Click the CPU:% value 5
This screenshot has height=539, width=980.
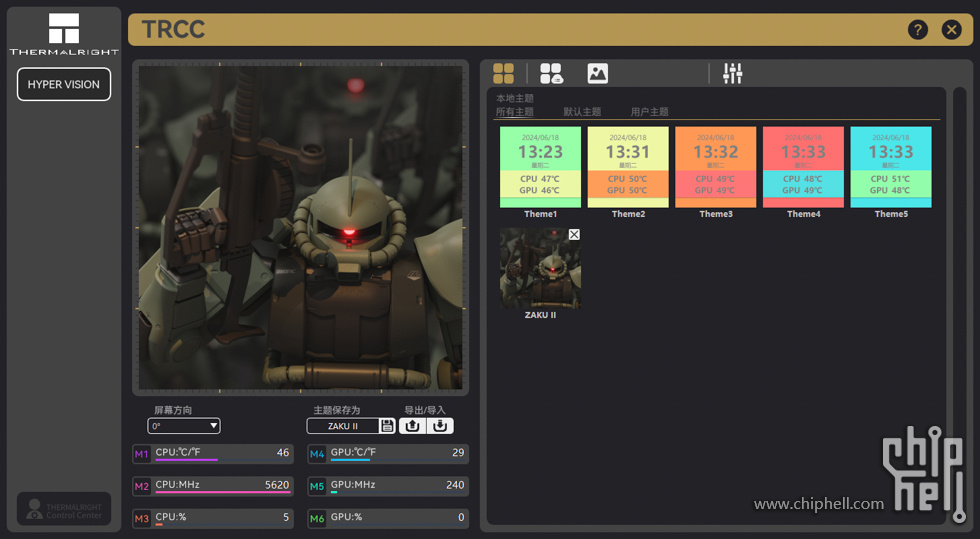coord(286,517)
